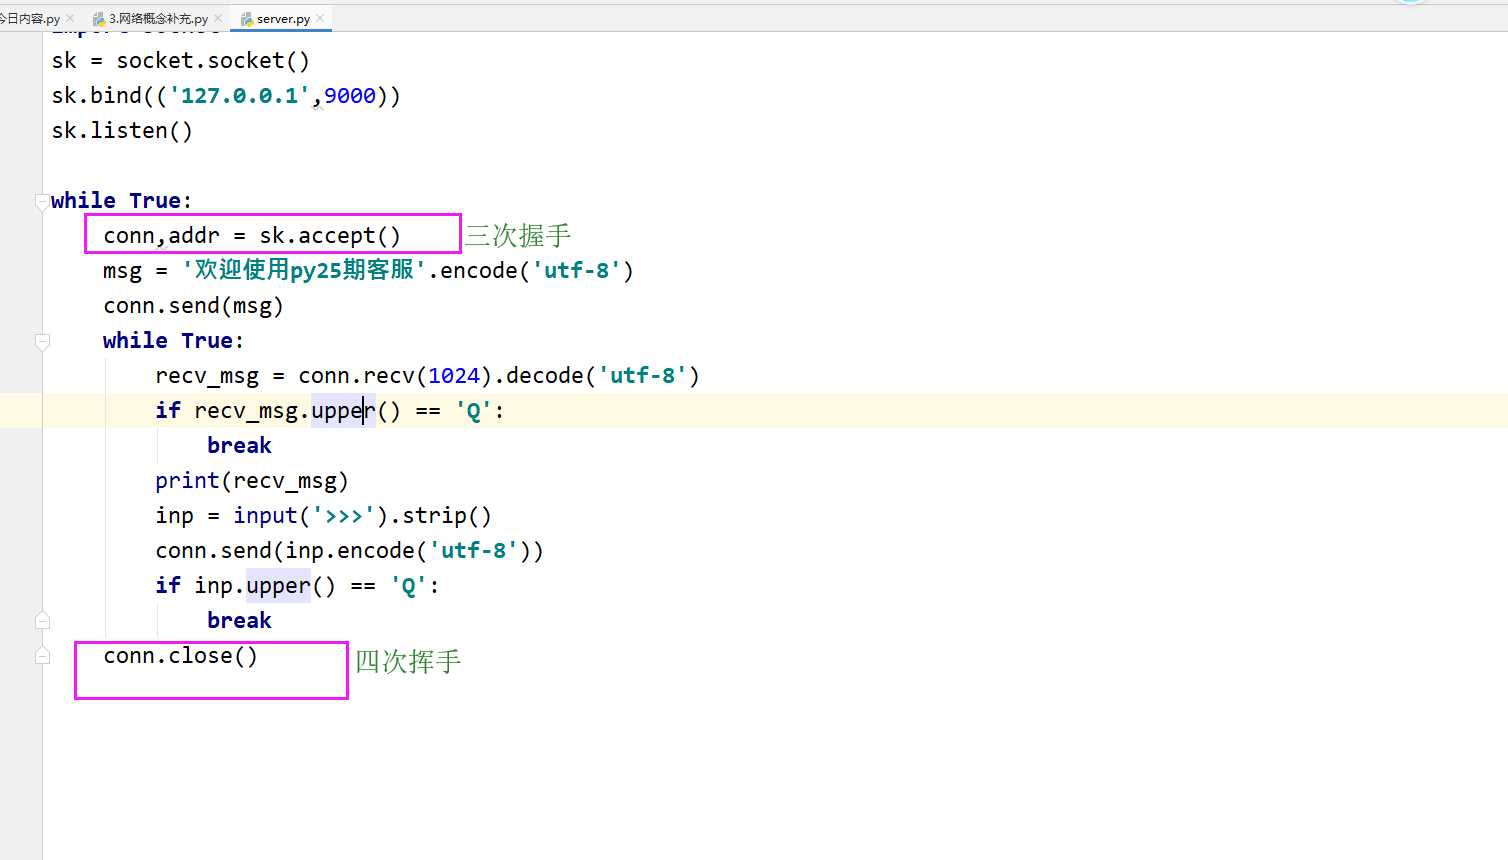Screen dimensions: 1508x860
Task: Click the Python file icon on 3.网络概念补充.py tab
Action: tap(99, 18)
